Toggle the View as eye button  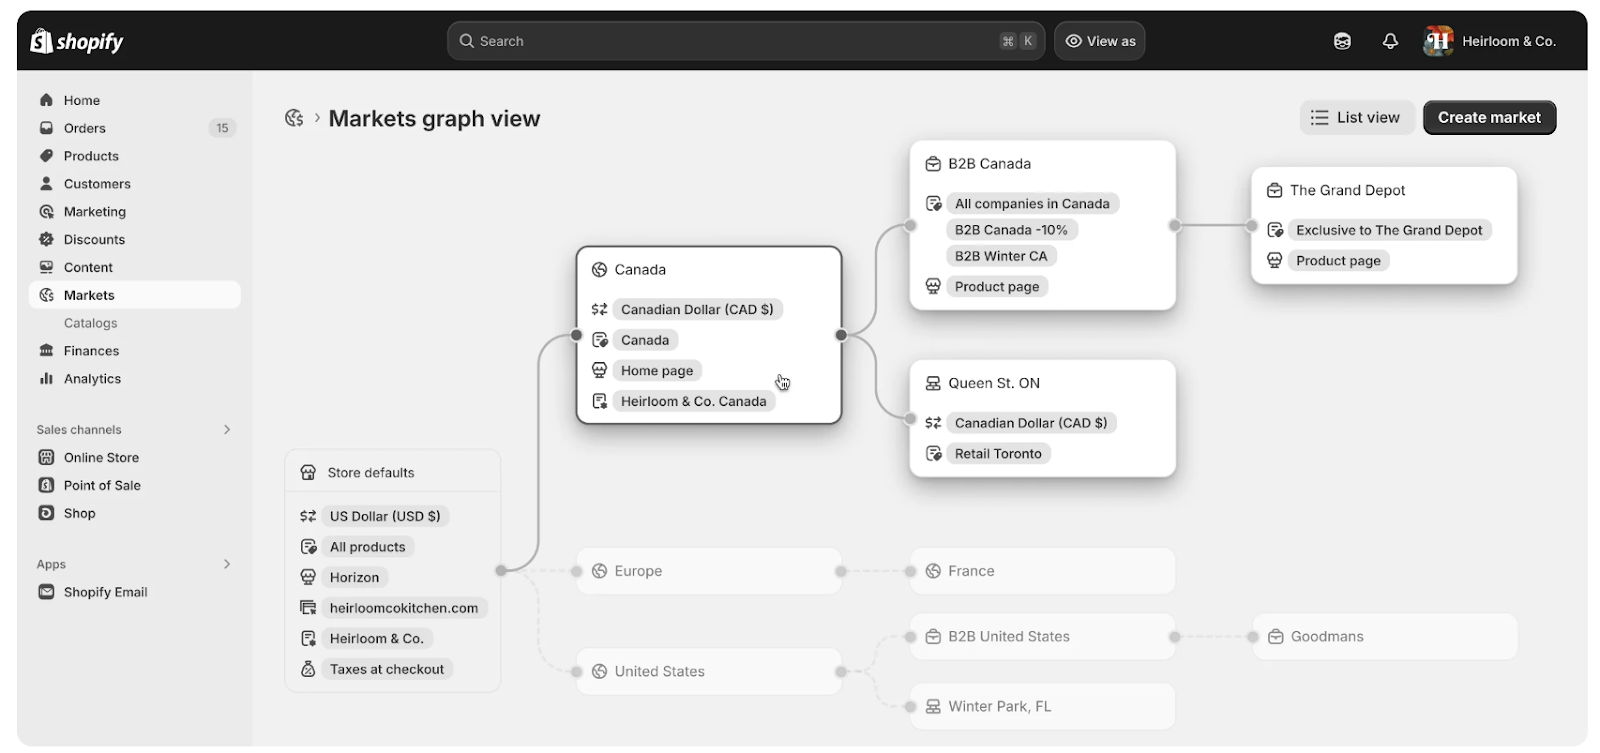(x=1100, y=41)
